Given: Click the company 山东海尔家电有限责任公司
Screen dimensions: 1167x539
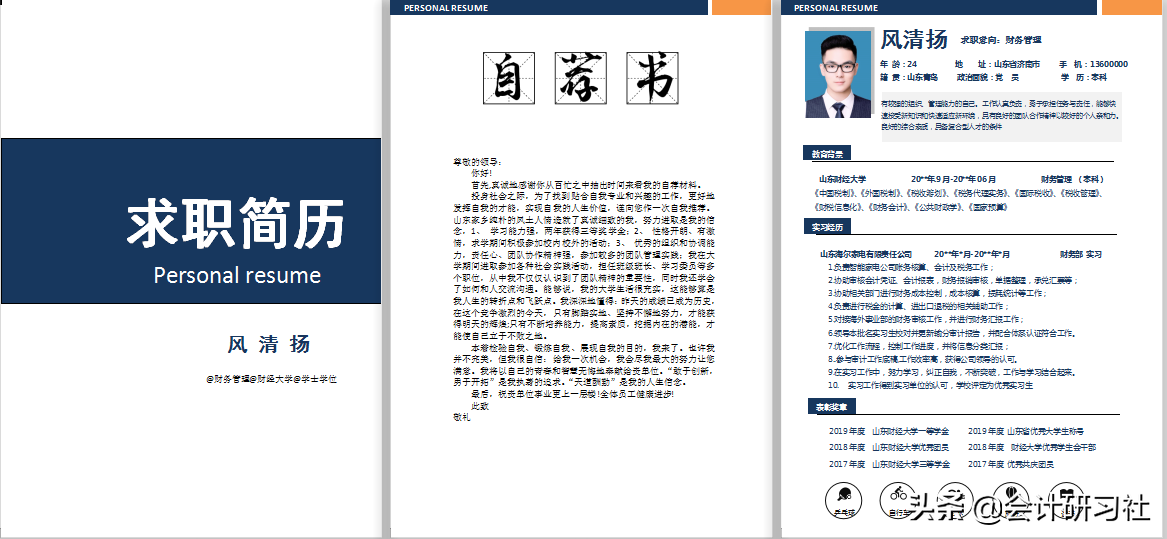Looking at the screenshot, I should pos(866,255).
